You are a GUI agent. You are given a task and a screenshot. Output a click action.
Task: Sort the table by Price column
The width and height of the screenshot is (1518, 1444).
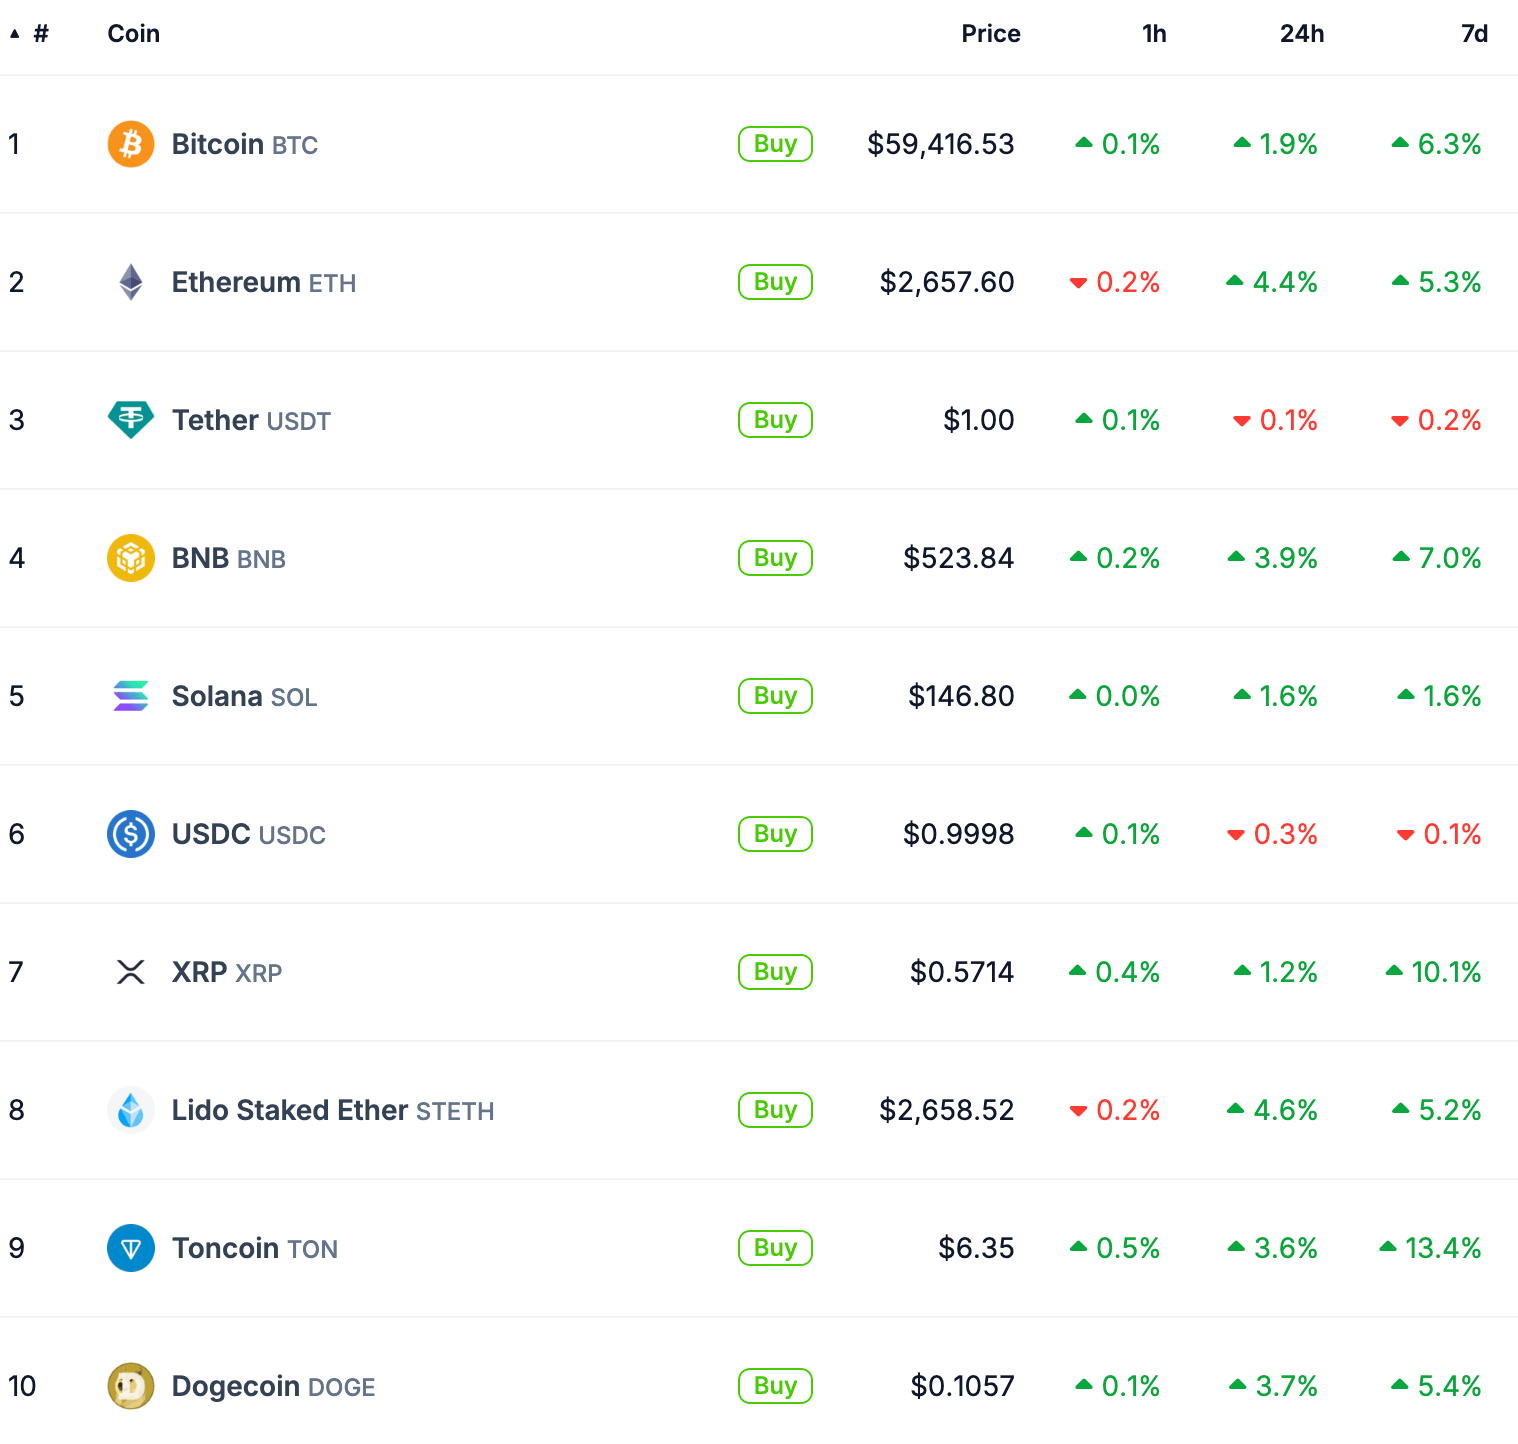(x=990, y=33)
